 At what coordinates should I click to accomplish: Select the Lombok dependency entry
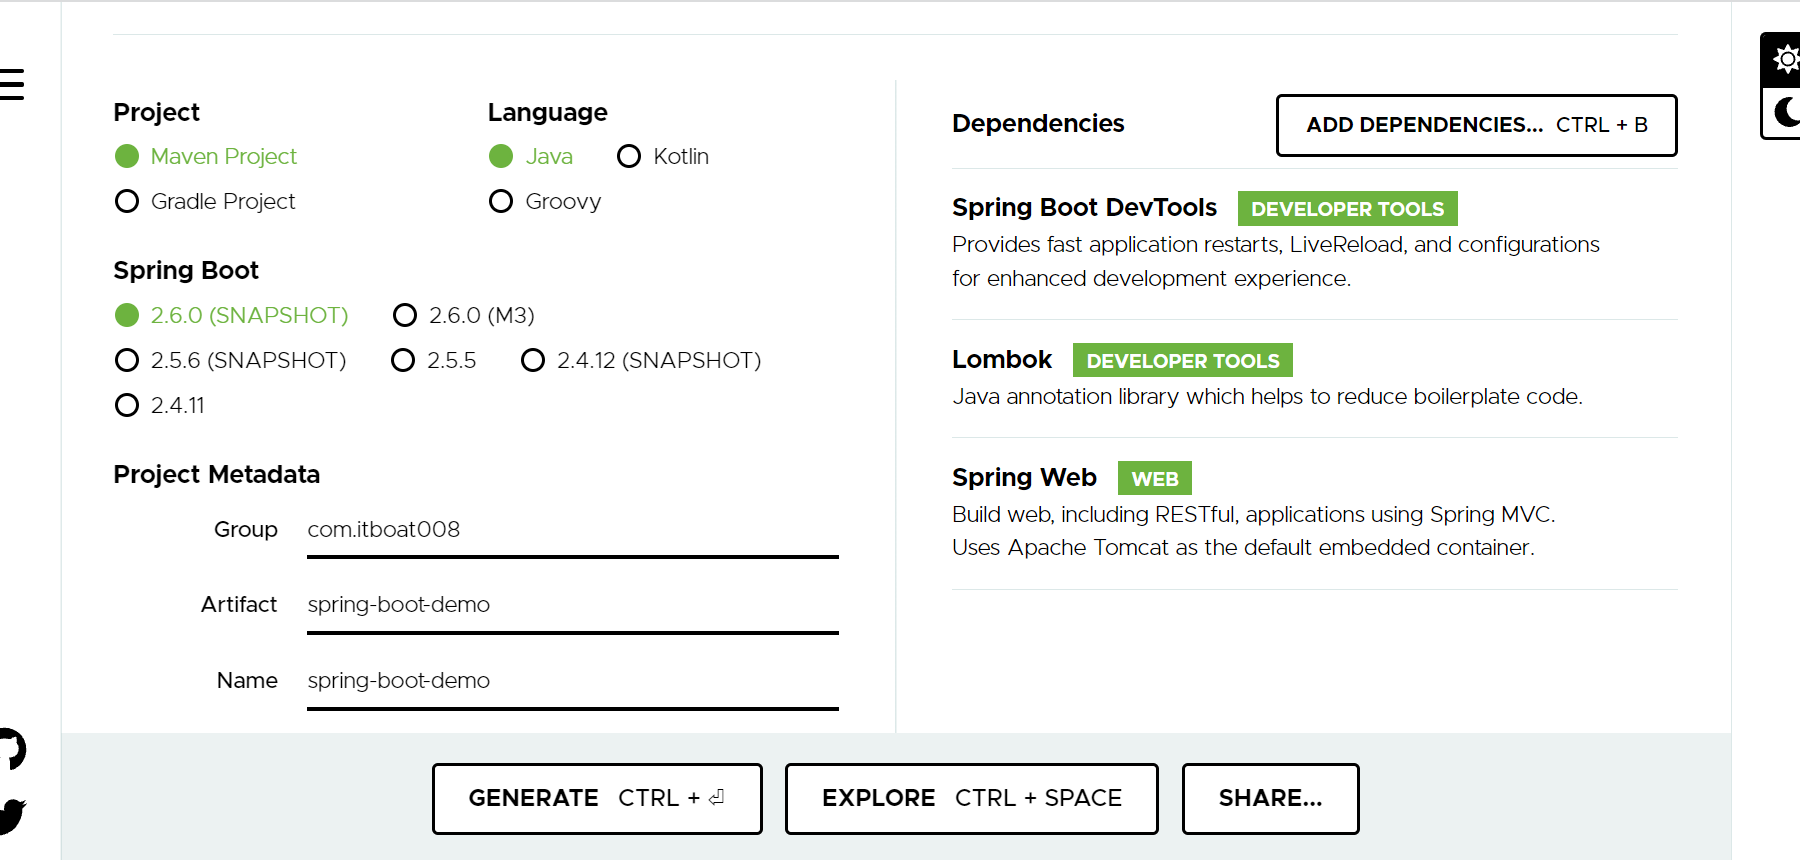[x=1002, y=360]
